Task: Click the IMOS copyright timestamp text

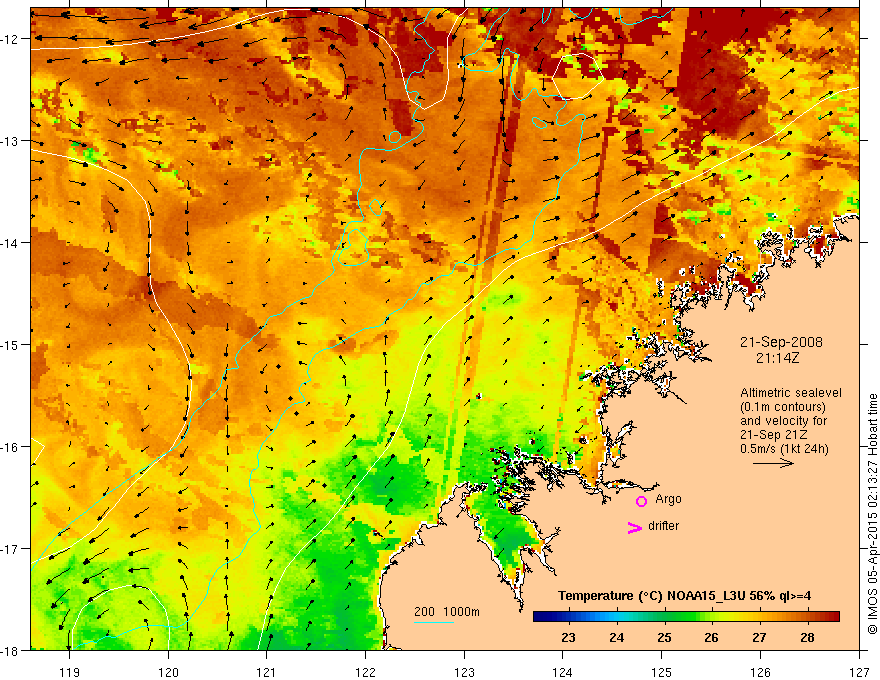Action: (x=873, y=514)
